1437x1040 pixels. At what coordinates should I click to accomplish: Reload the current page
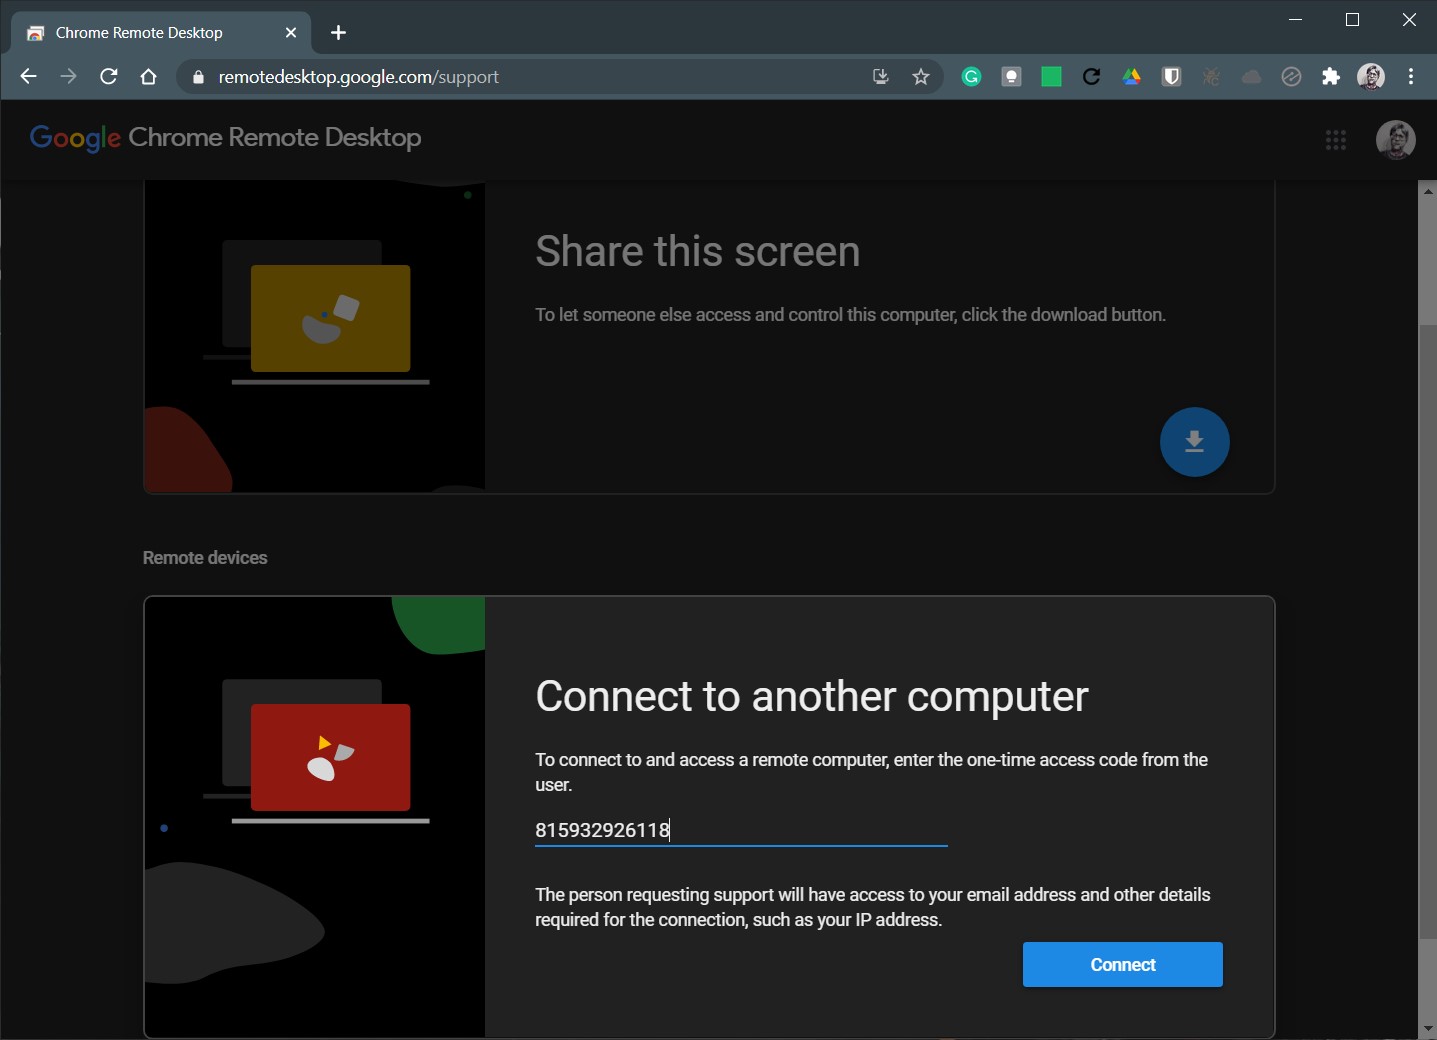(x=109, y=77)
